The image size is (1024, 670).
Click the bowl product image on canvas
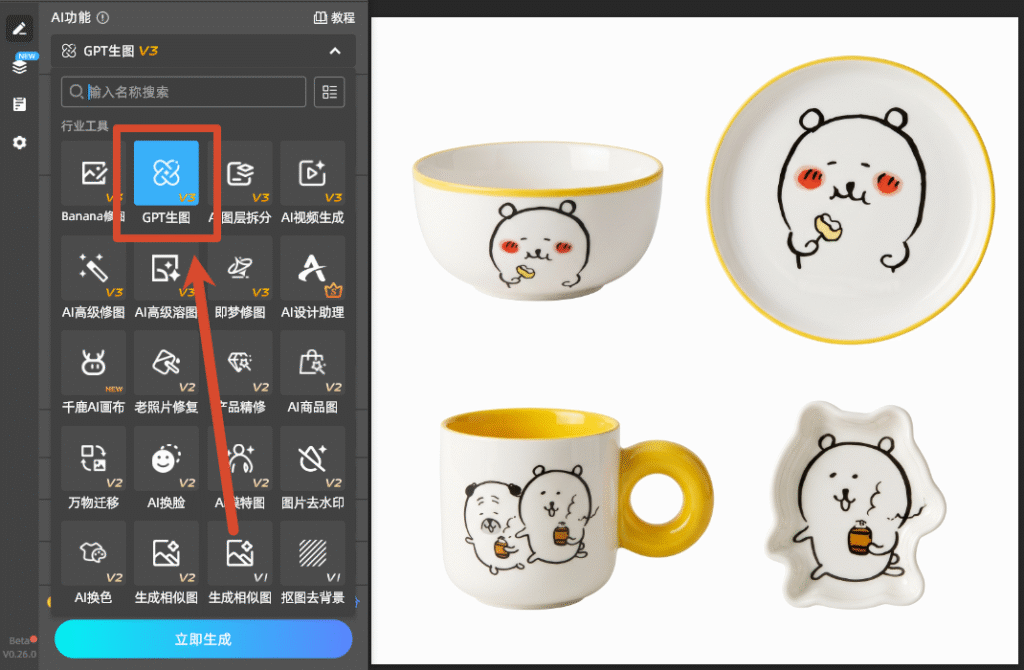[538, 221]
